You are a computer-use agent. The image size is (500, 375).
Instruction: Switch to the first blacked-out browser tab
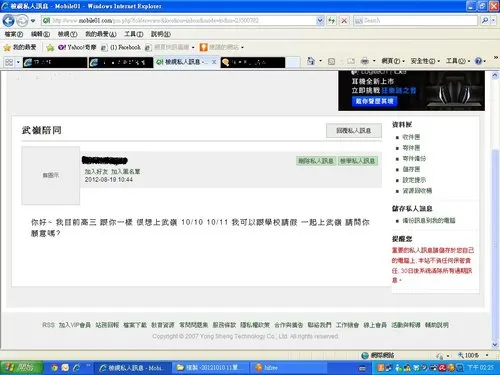tap(55, 62)
